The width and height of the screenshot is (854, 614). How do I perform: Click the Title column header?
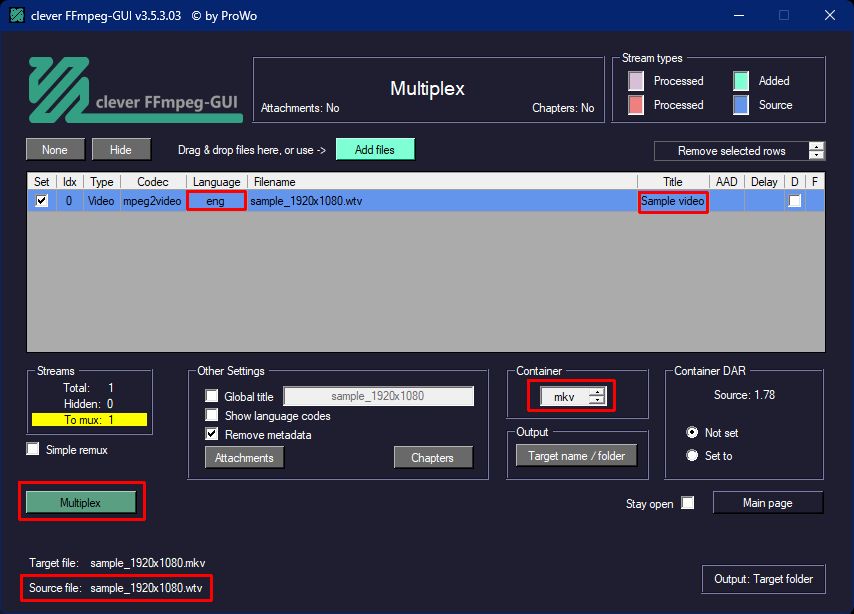coord(673,182)
